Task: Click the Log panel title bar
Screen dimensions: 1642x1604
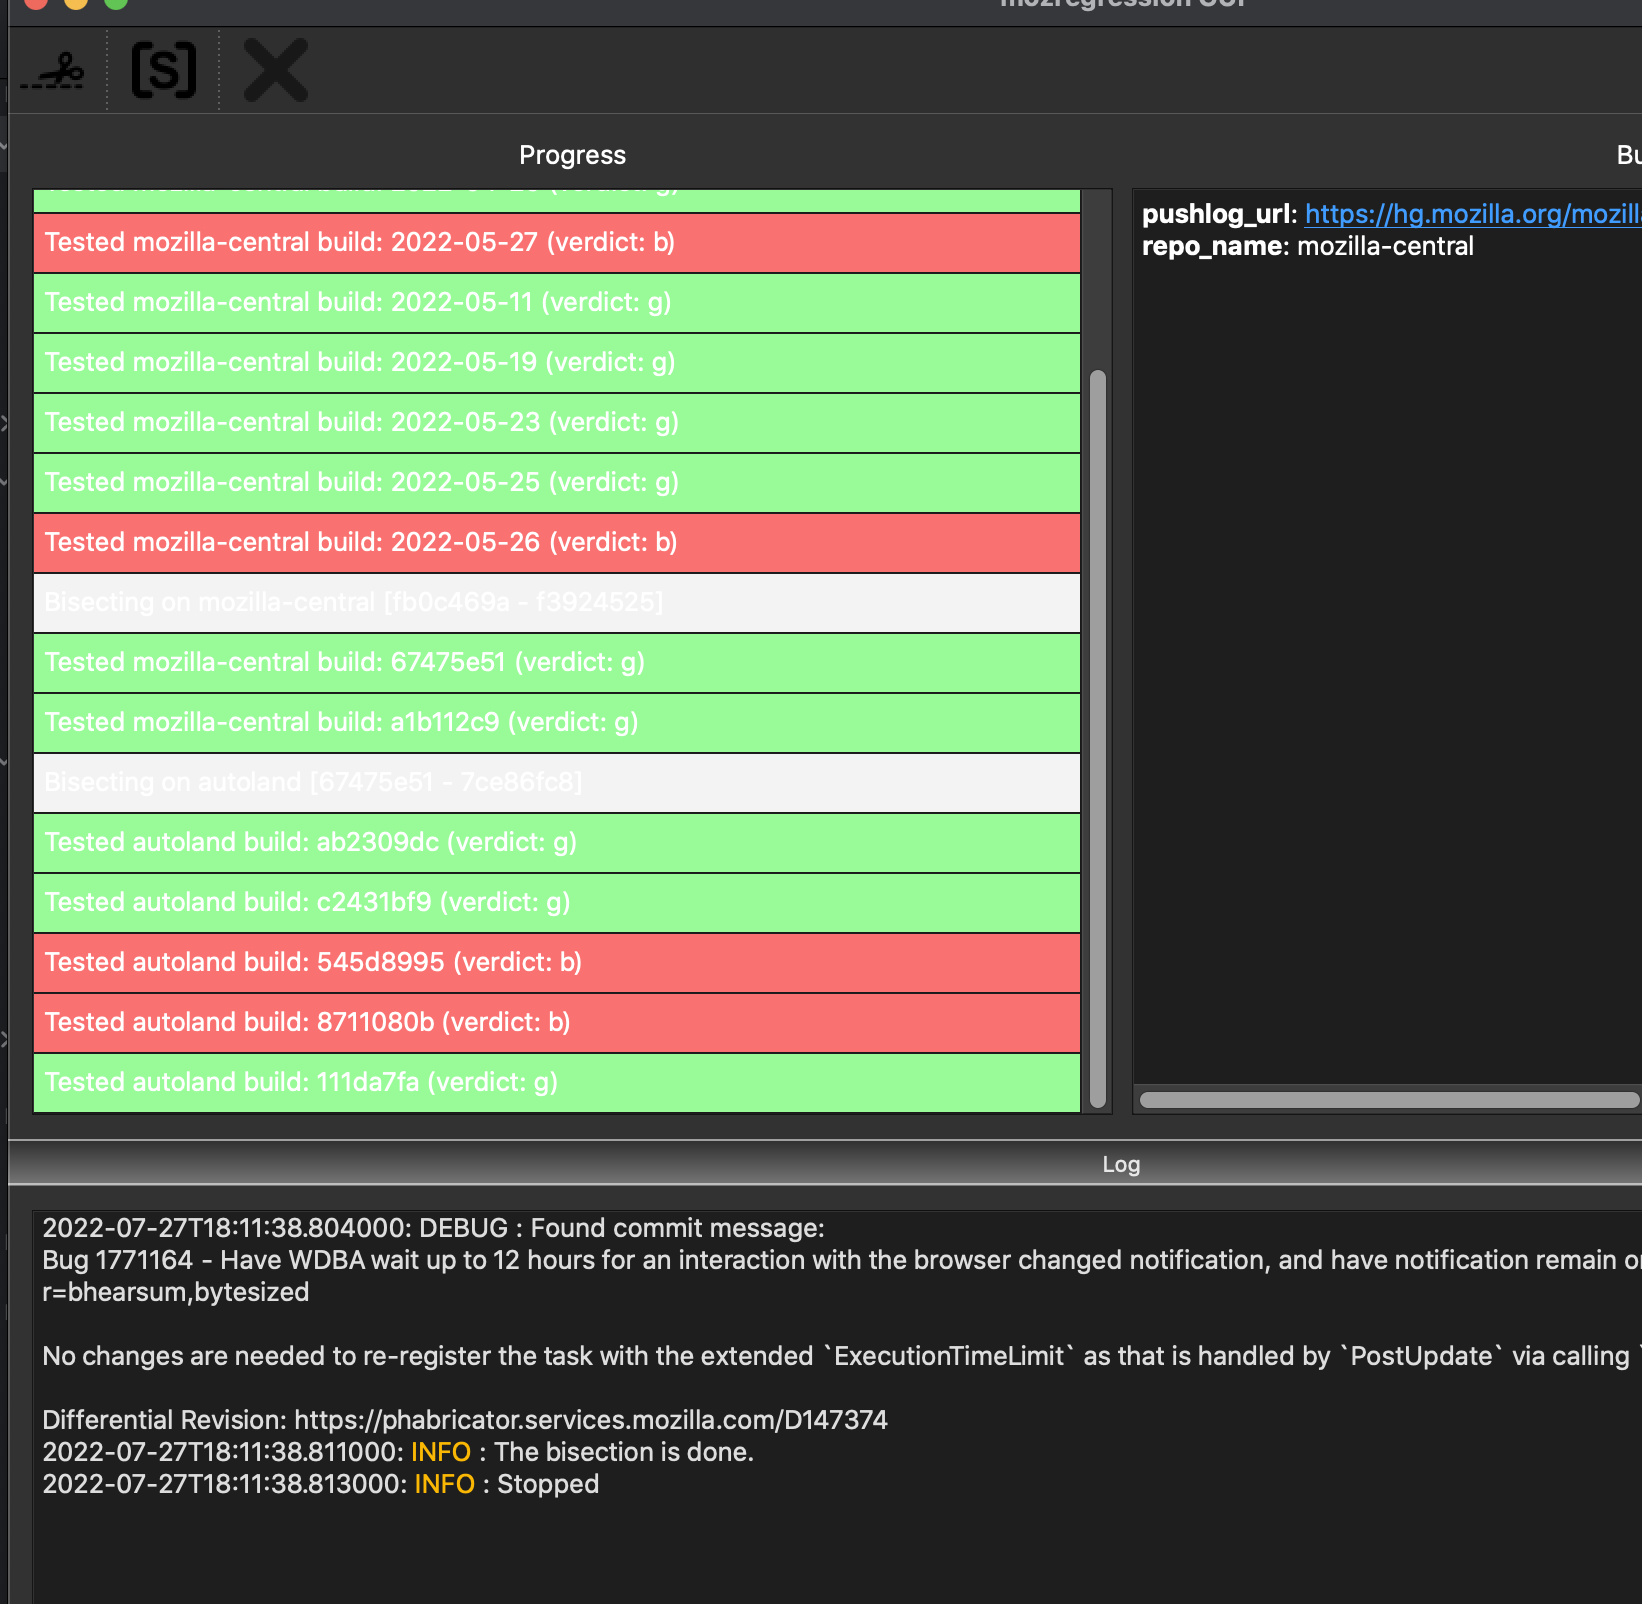Action: click(1120, 1164)
